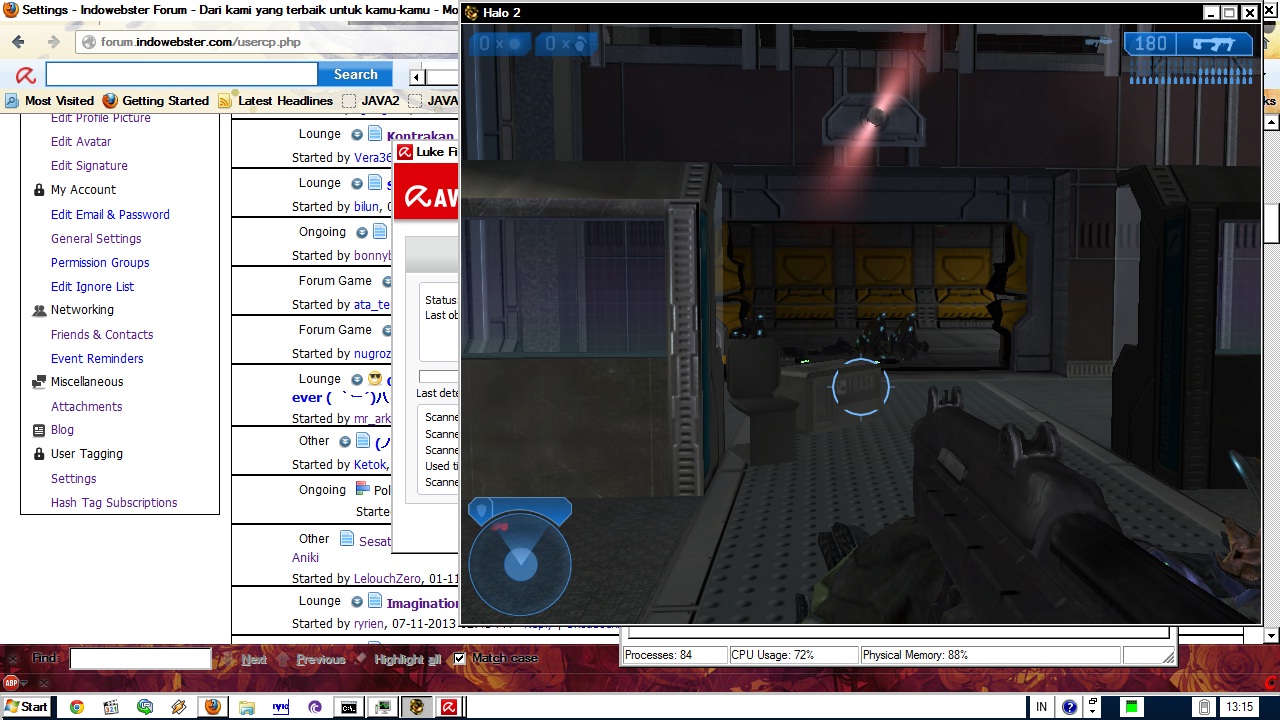
Task: Click the lock icon beside User Tagging
Action: tap(39, 454)
